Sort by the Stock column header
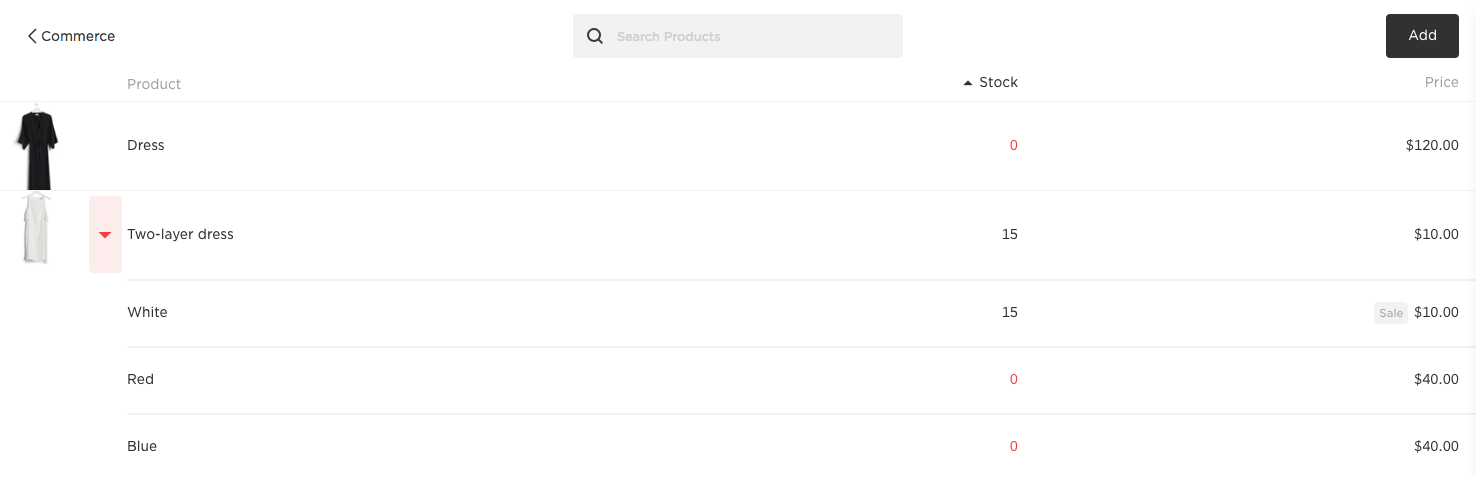Image resolution: width=1476 pixels, height=477 pixels. (998, 83)
